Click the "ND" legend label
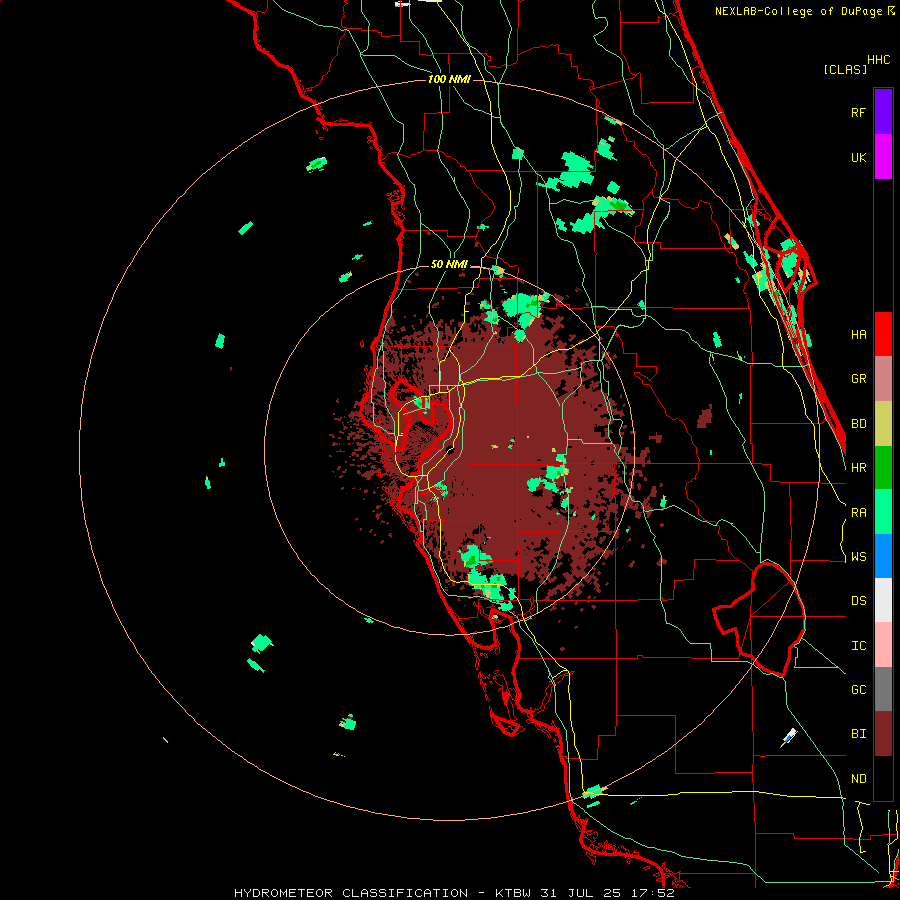 [x=858, y=779]
